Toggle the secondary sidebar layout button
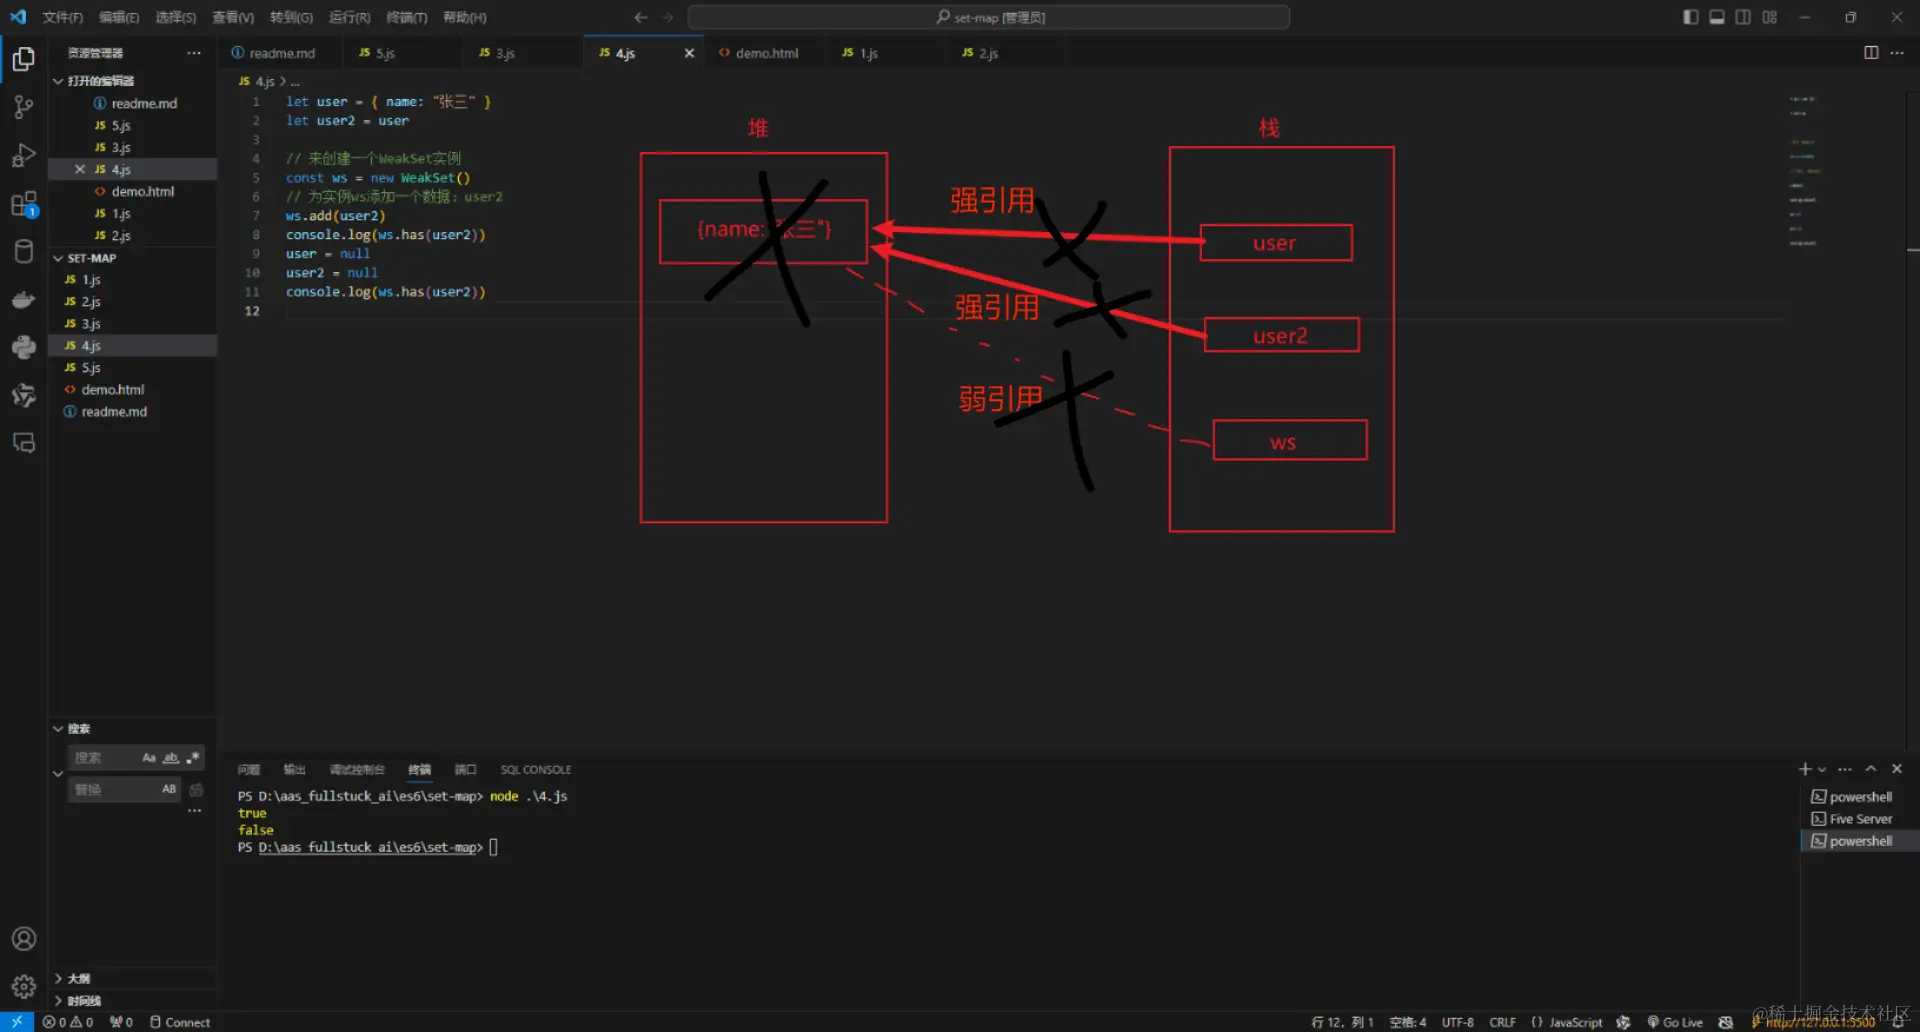Image resolution: width=1920 pixels, height=1032 pixels. (x=1743, y=17)
